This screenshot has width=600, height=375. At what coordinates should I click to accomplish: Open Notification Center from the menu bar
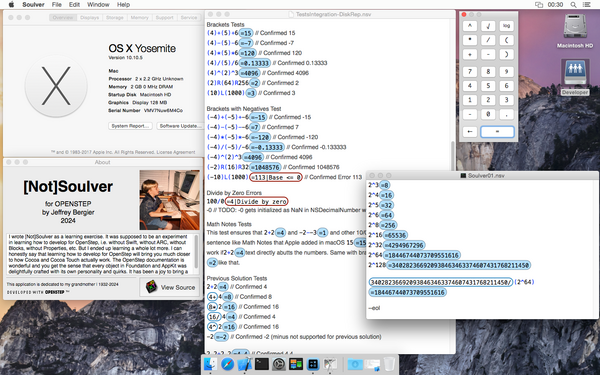(x=586, y=5)
